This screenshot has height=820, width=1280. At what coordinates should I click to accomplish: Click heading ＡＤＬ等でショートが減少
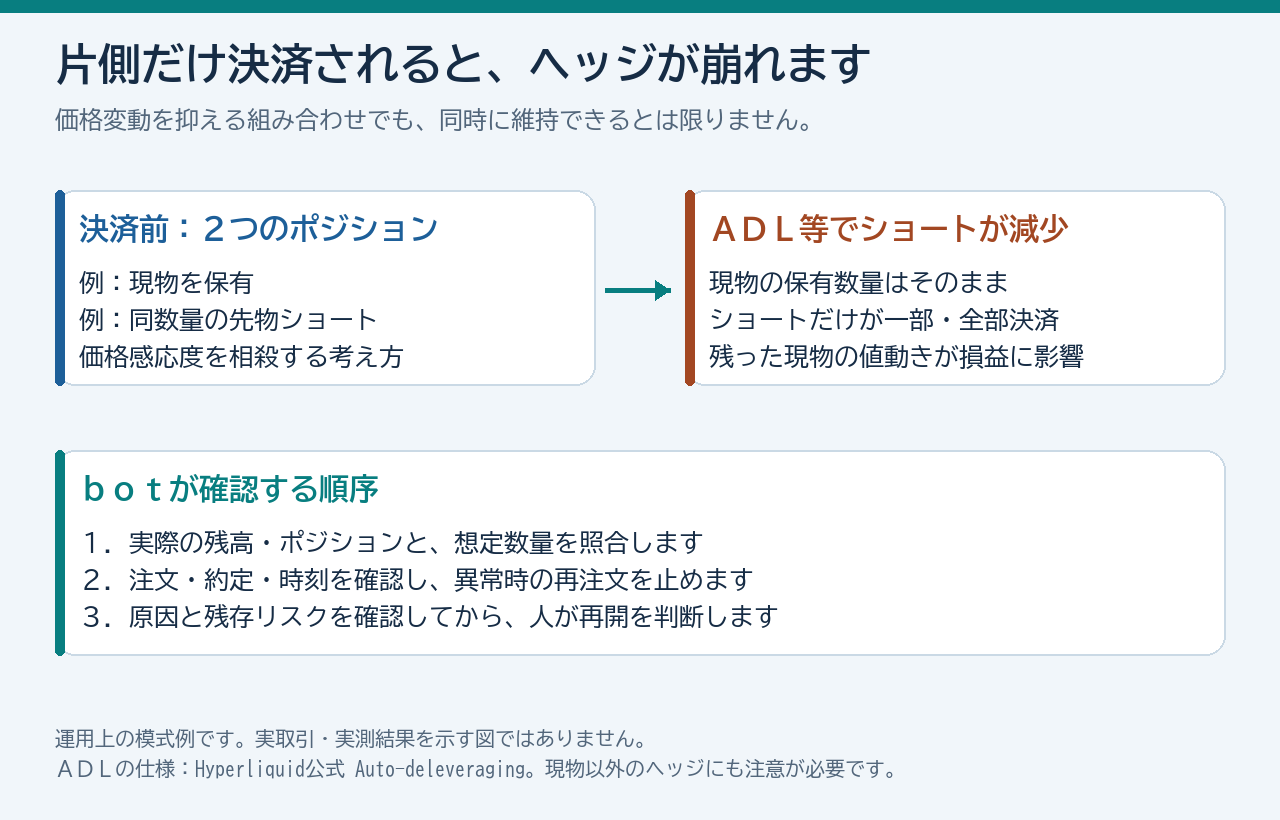888,229
